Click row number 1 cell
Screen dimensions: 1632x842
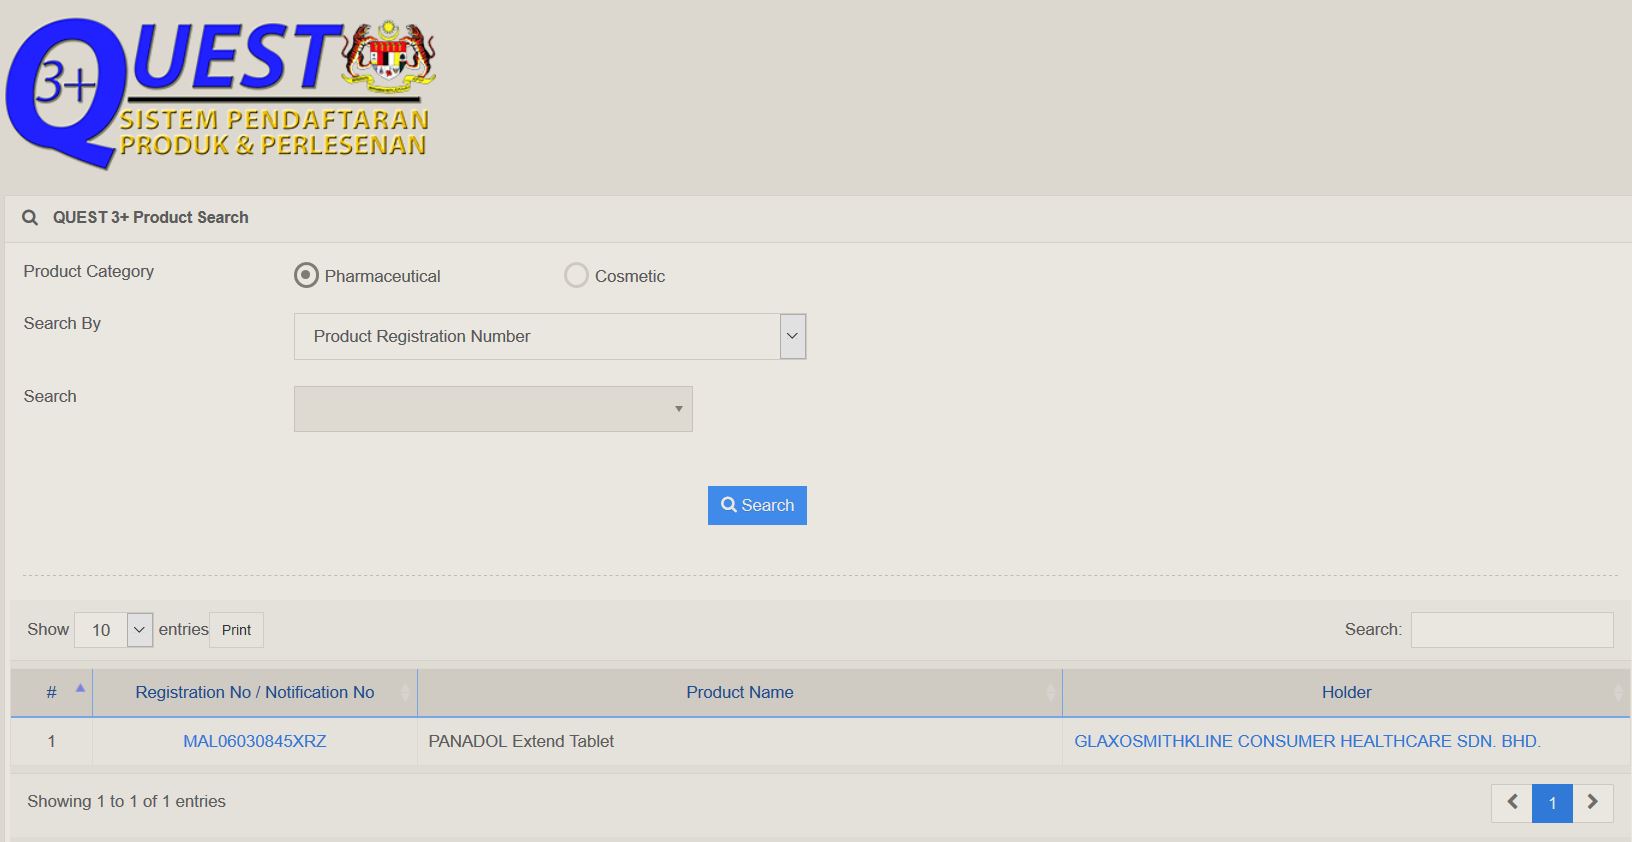click(x=52, y=742)
